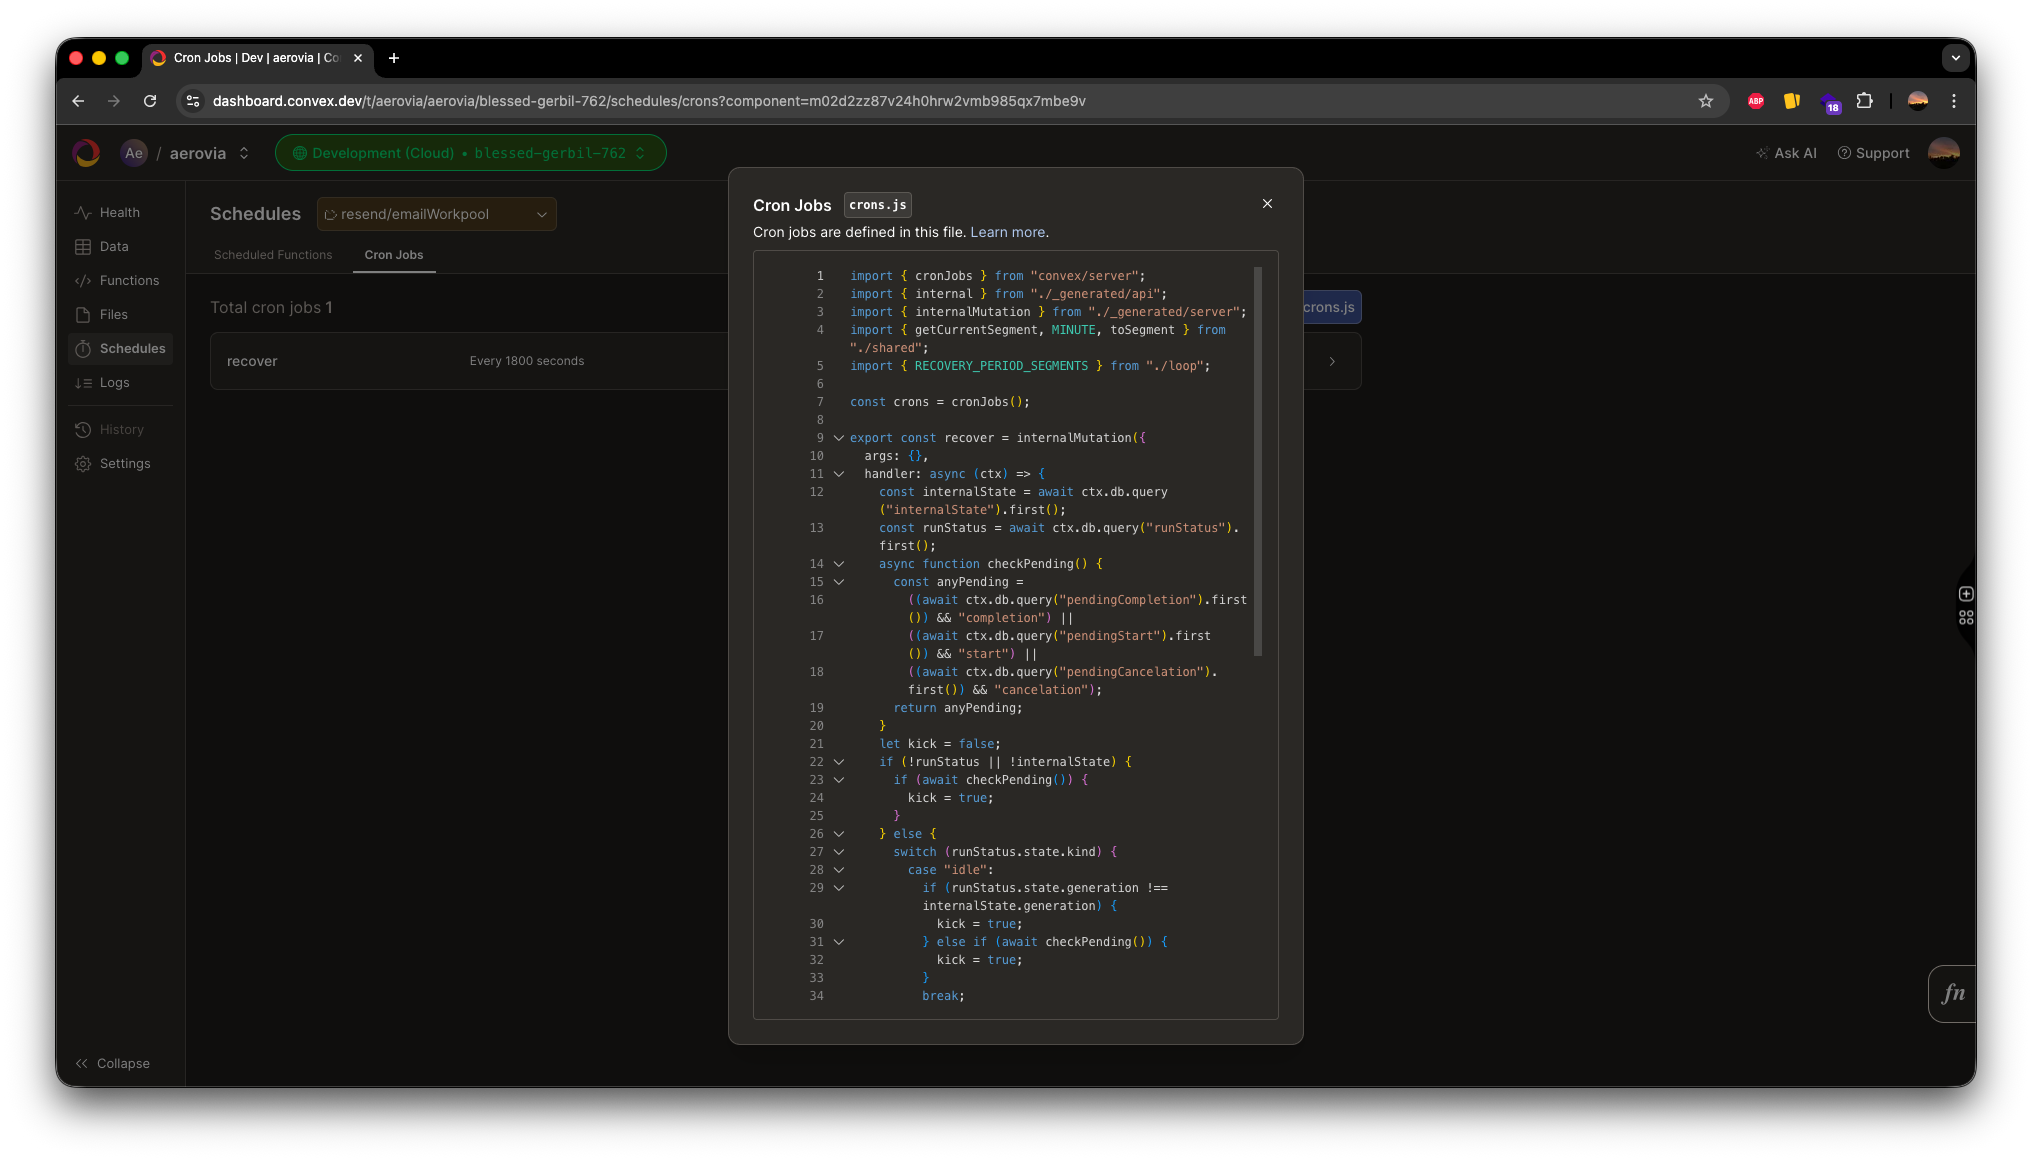Open the Data sidebar item
The image size is (2032, 1161).
point(113,247)
